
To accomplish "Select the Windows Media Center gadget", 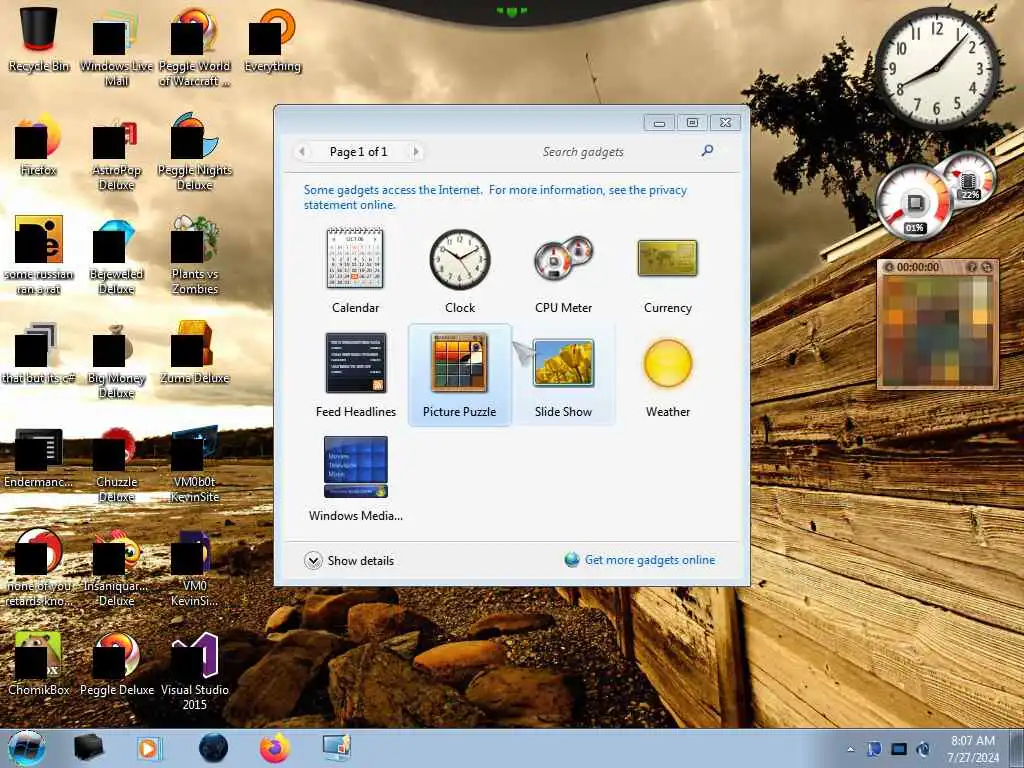I will coord(355,479).
